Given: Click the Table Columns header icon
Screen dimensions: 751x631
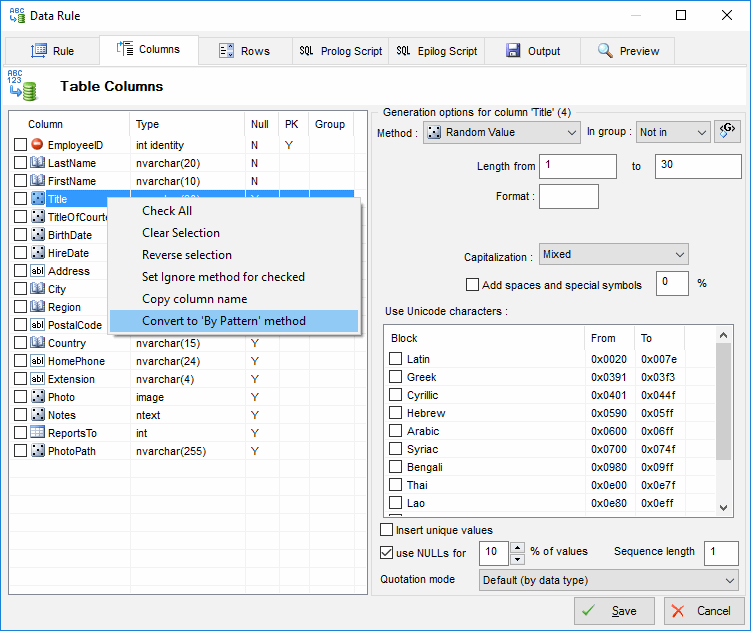Looking at the screenshot, I should click(22, 85).
